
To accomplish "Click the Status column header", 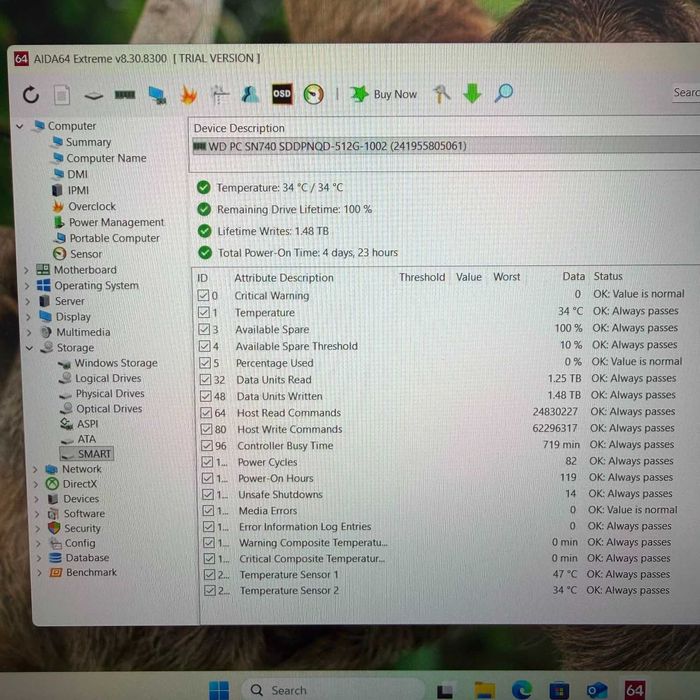I will point(608,276).
